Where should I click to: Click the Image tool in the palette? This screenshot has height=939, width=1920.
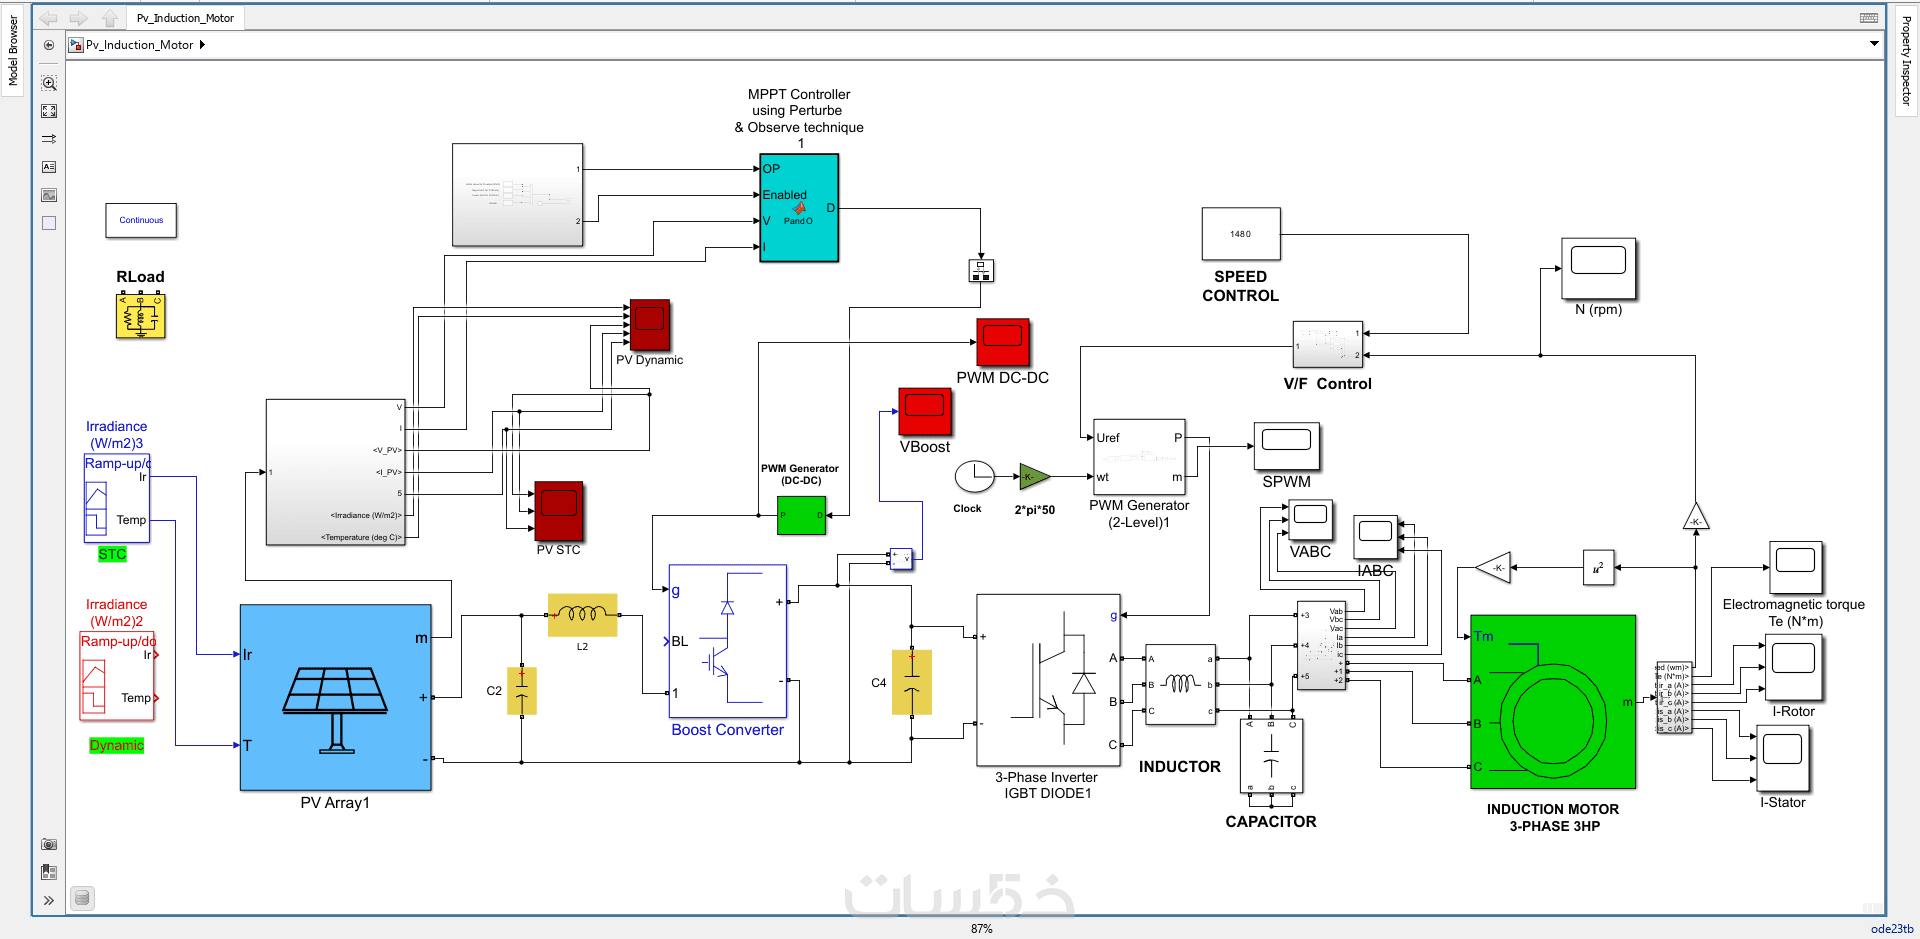(x=49, y=195)
